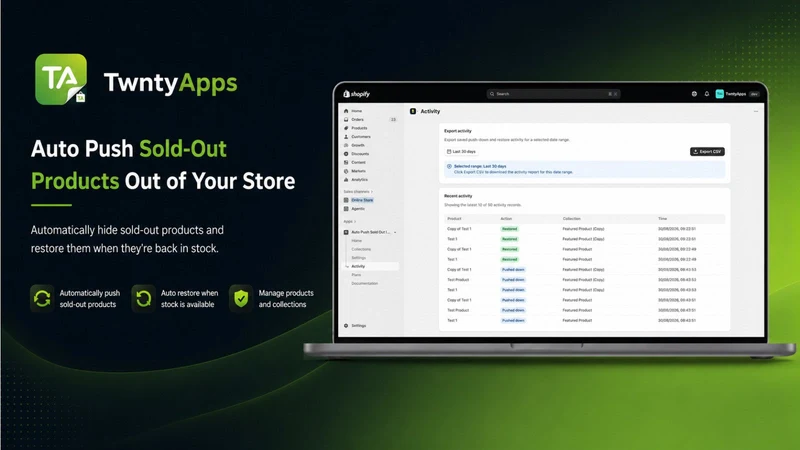Select the Products tag icon

point(346,128)
